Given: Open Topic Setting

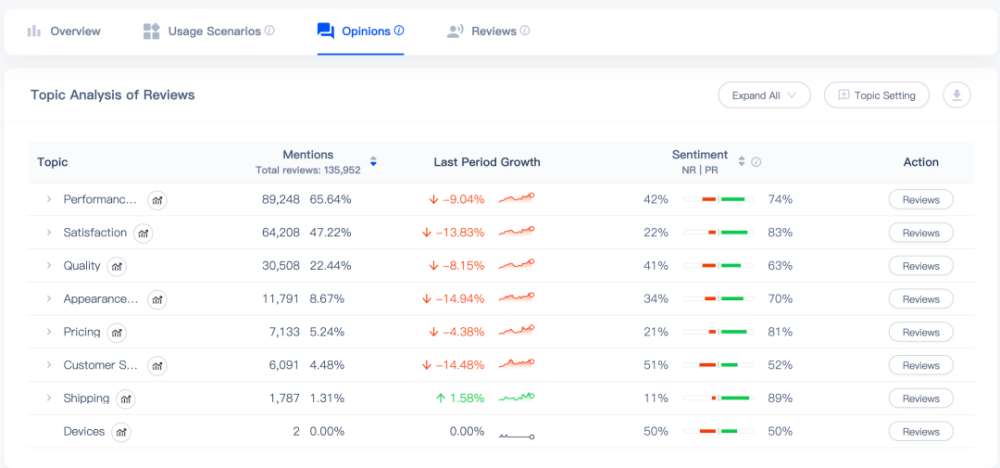Looking at the screenshot, I should [x=876, y=96].
